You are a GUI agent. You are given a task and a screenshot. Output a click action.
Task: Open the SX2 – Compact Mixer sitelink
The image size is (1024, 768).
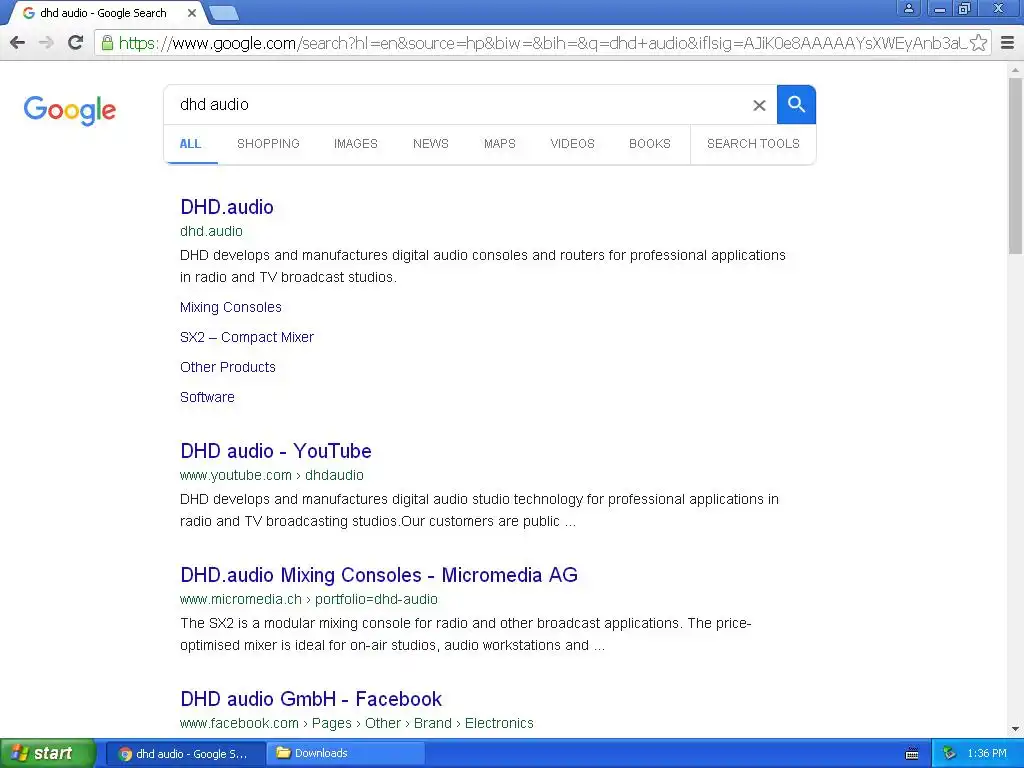click(x=247, y=337)
